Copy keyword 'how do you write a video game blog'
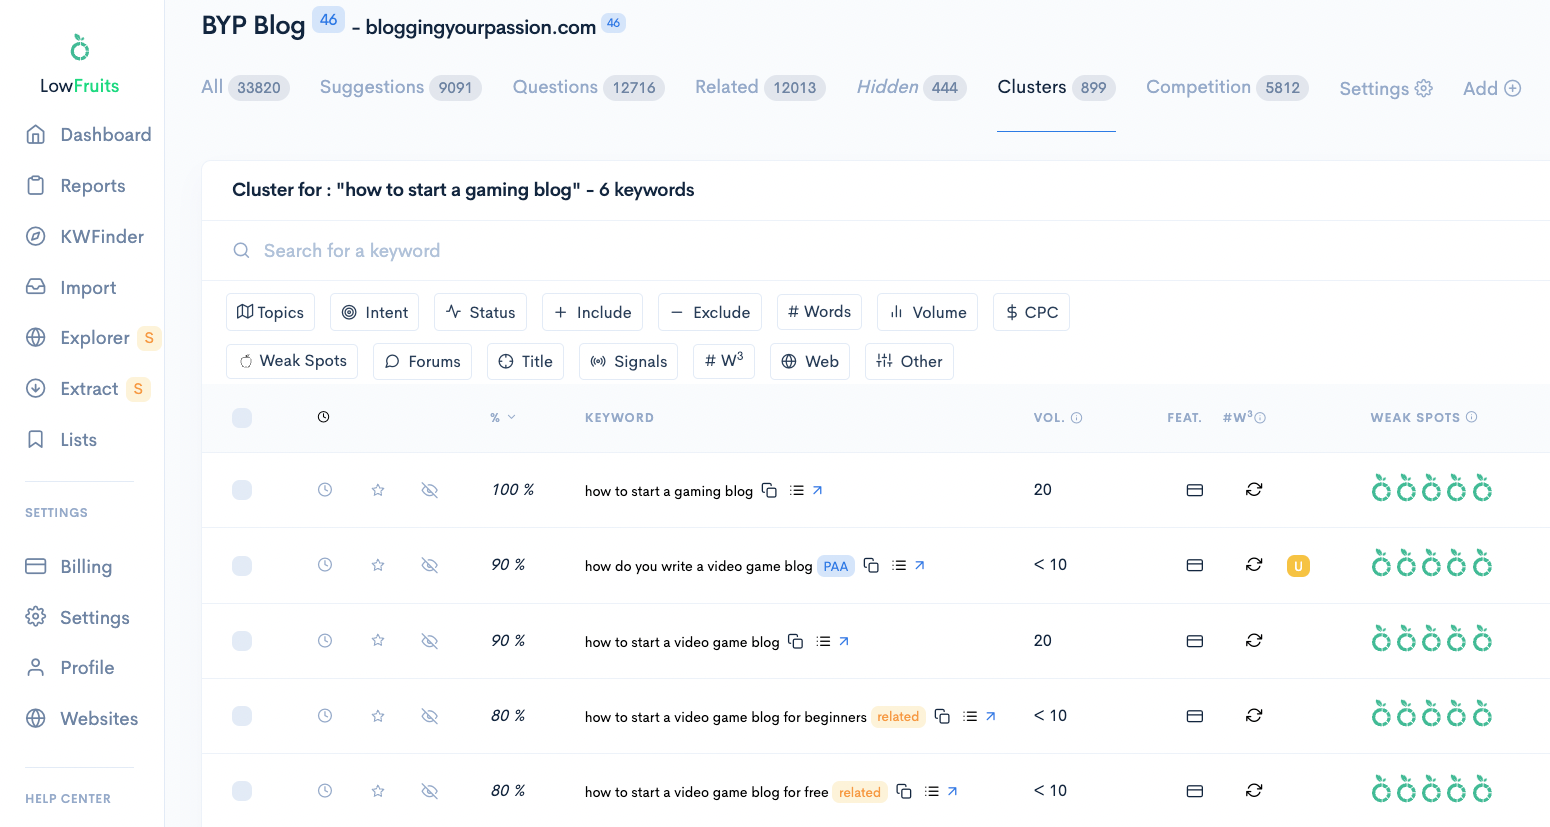 tap(871, 565)
